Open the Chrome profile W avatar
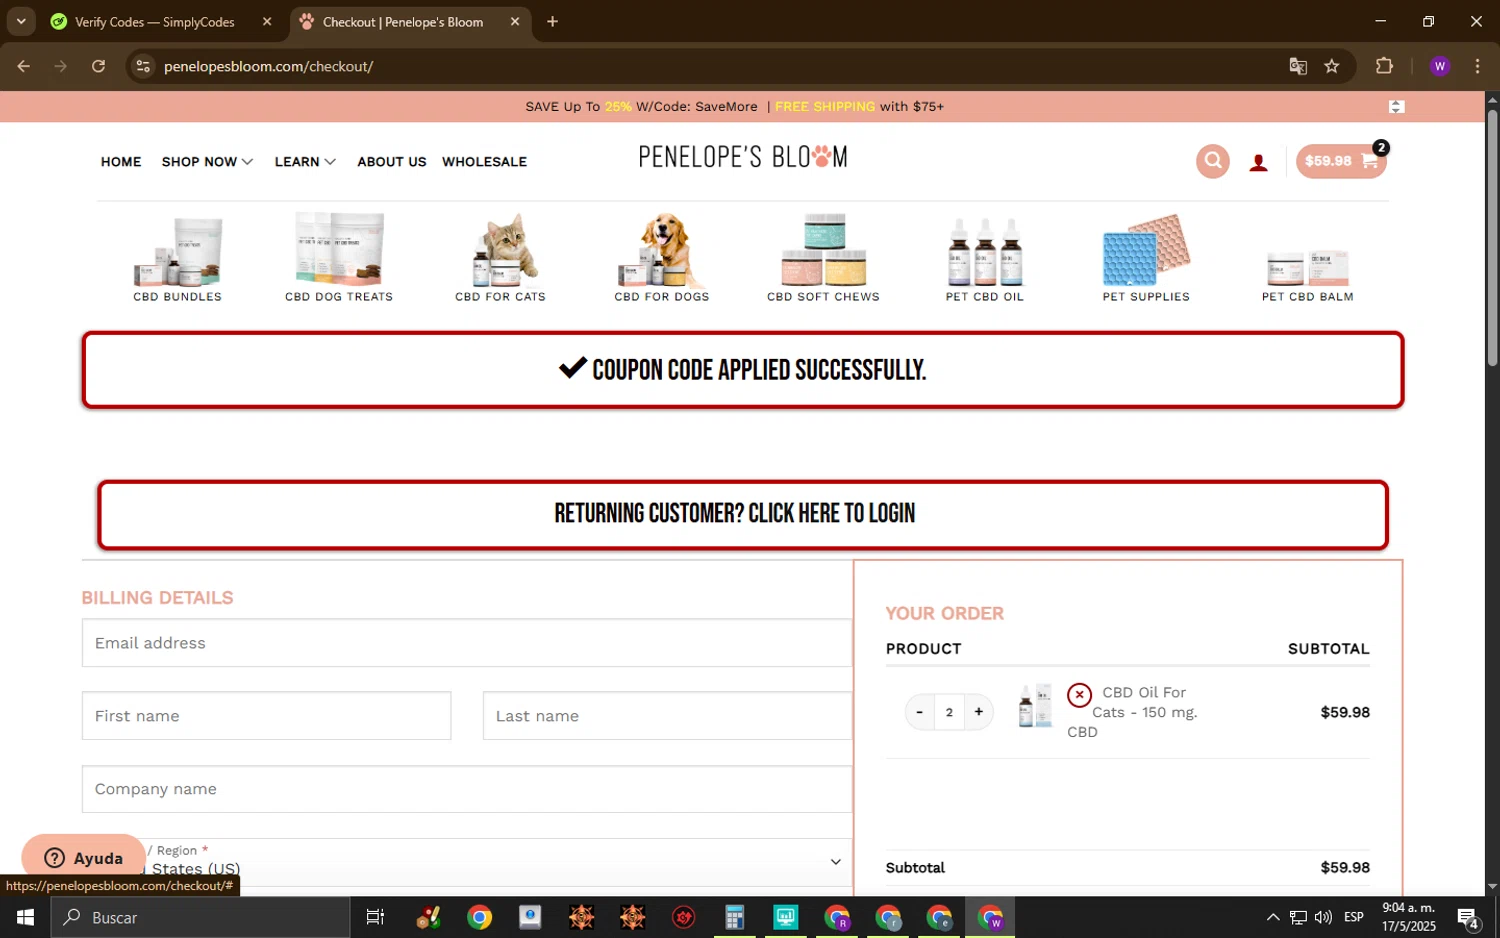 [x=1440, y=66]
